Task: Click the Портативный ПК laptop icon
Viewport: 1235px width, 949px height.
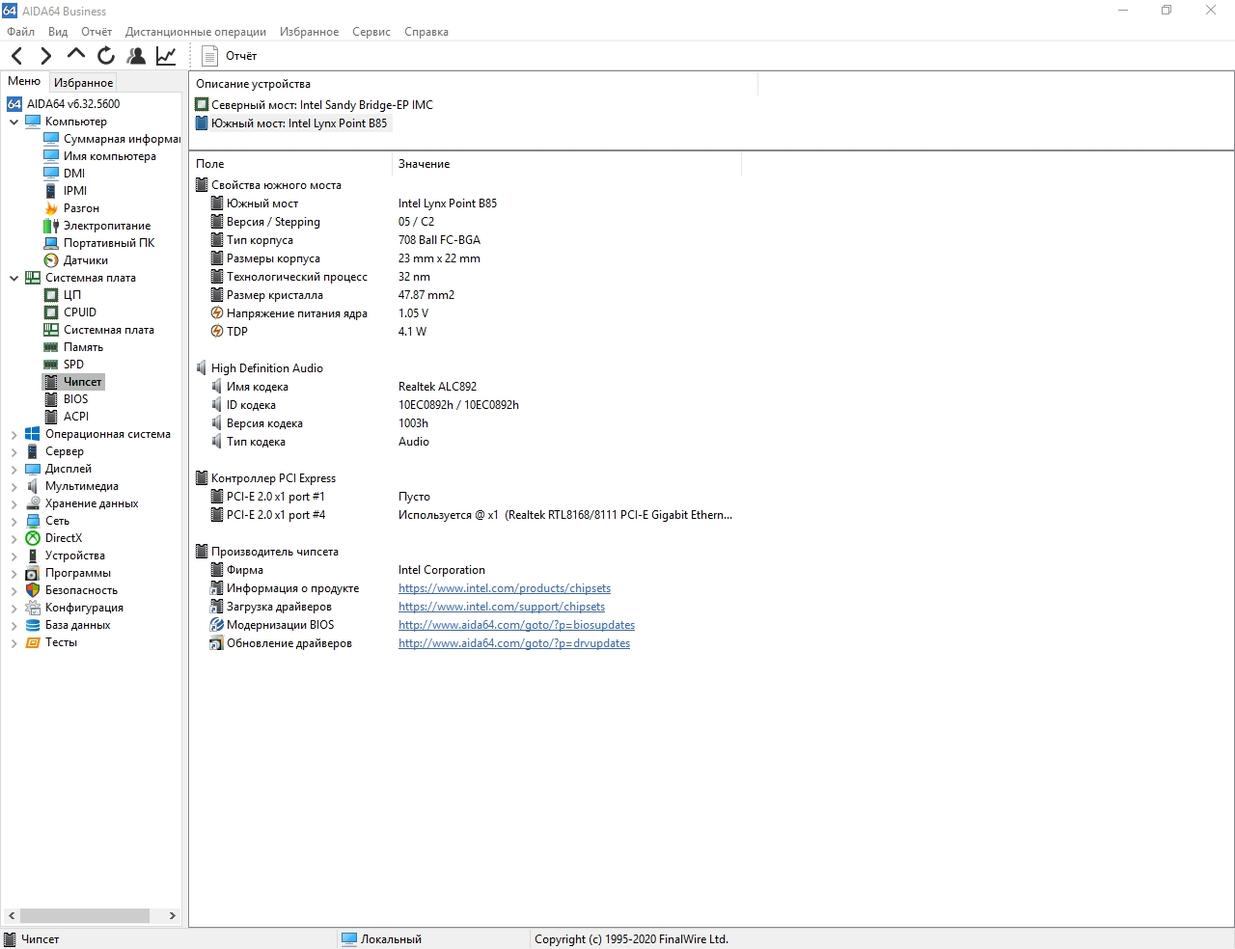Action: [x=51, y=243]
